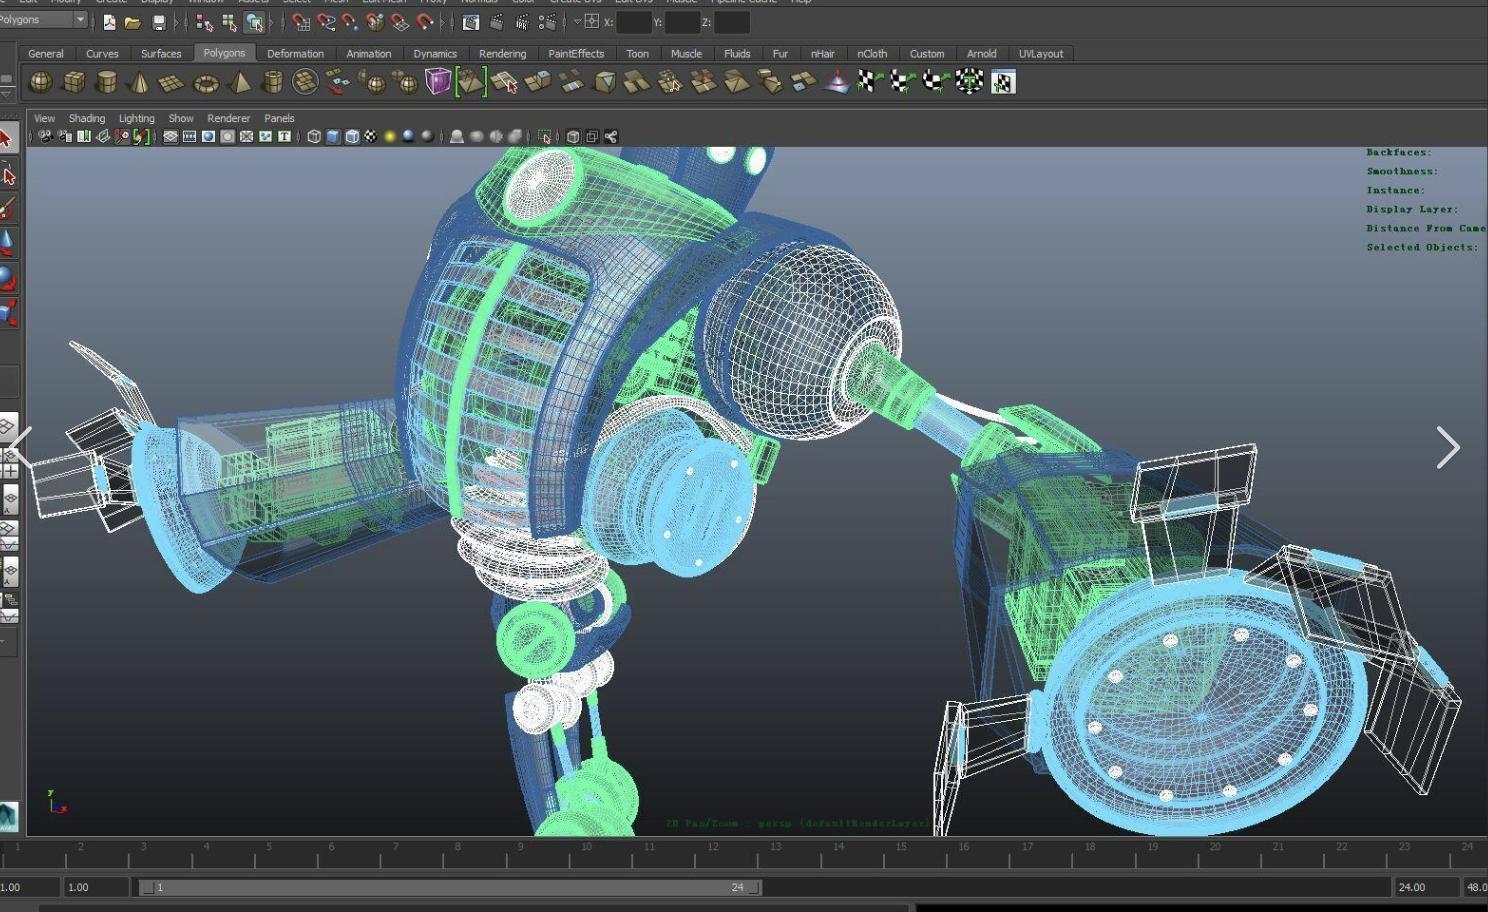The height and width of the screenshot is (912, 1488).
Task: Open the Arnold shelf tab
Action: coord(981,54)
